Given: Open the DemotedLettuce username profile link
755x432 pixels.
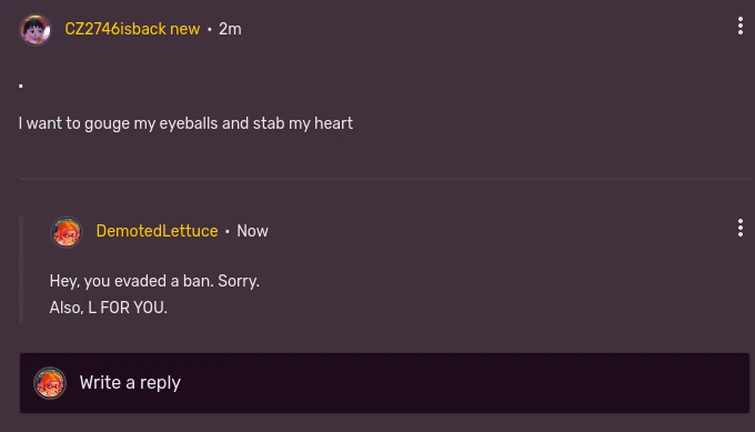Looking at the screenshot, I should (157, 231).
